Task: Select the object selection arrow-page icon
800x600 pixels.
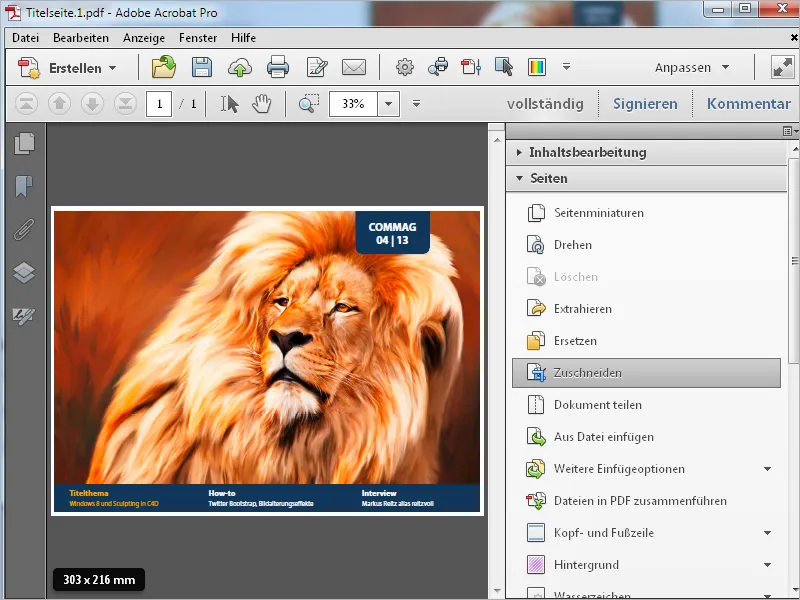Action: pyautogui.click(x=504, y=67)
